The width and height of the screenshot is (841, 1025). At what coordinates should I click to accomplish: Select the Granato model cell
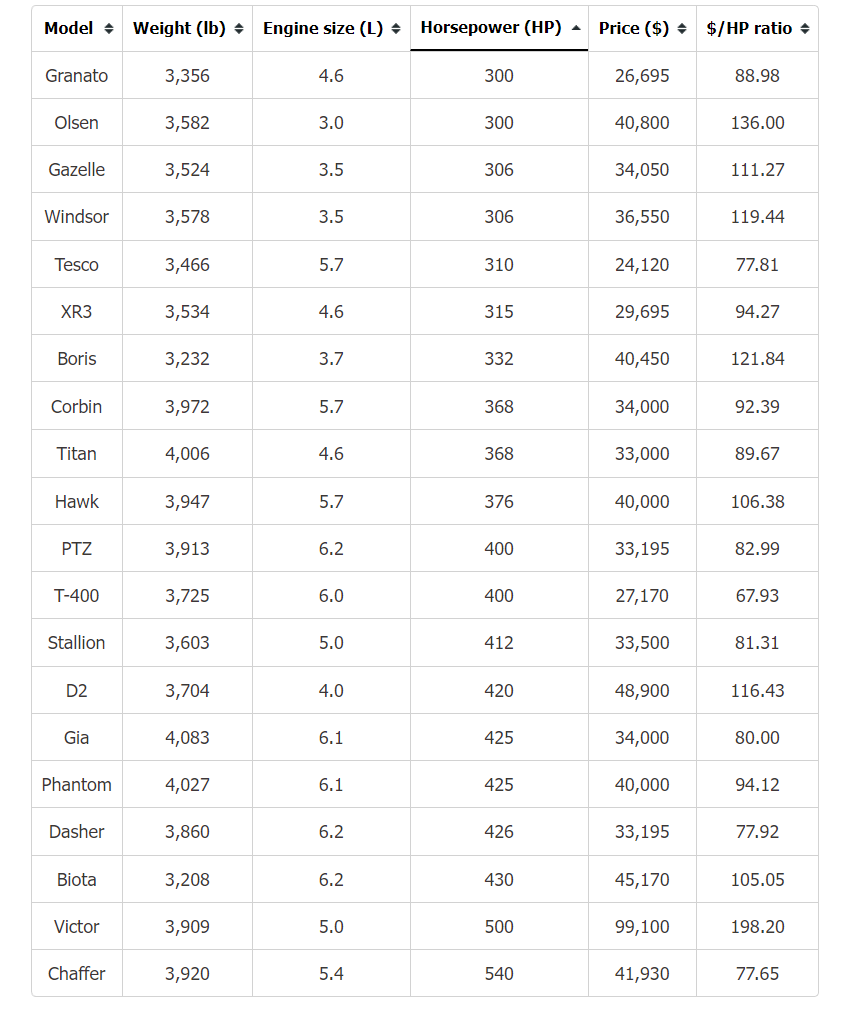point(76,76)
